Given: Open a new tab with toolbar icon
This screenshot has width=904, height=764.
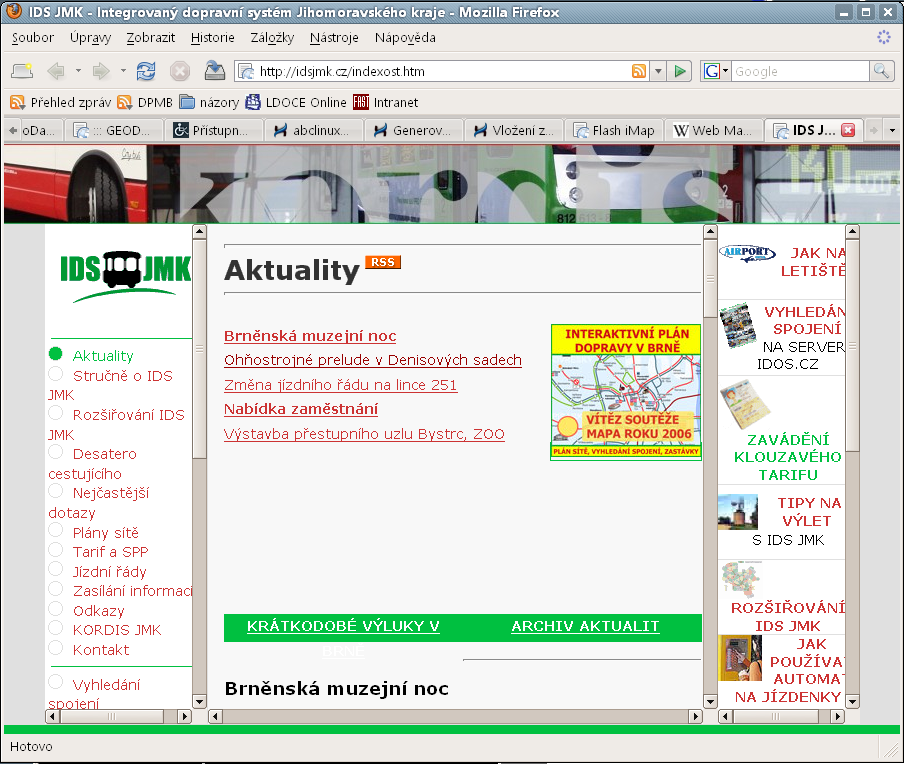Looking at the screenshot, I should [x=22, y=71].
